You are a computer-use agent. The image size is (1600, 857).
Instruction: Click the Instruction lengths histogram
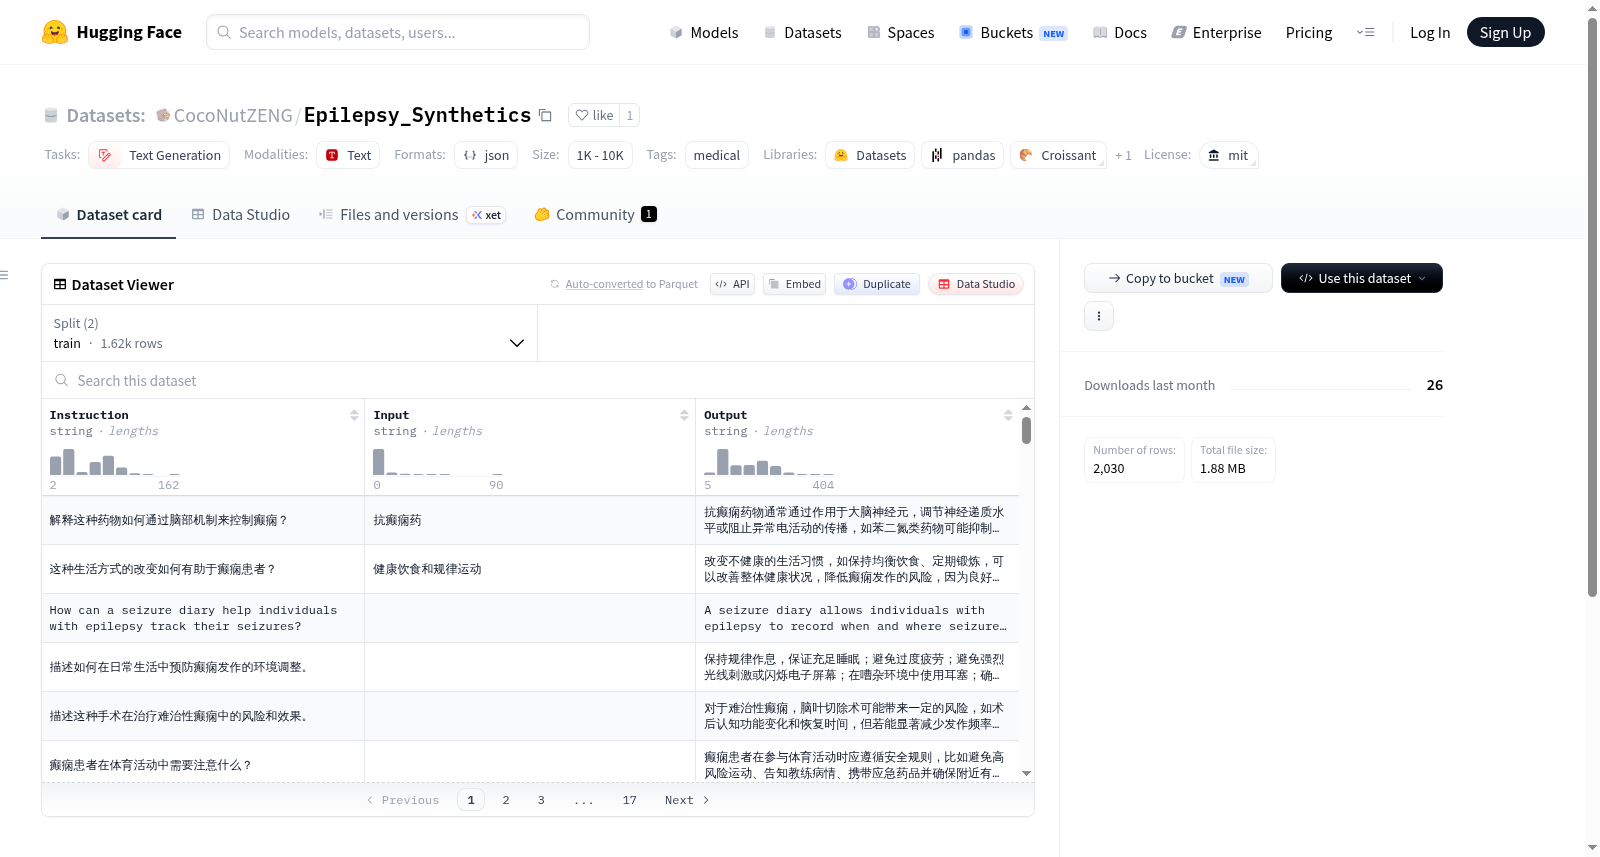115,462
